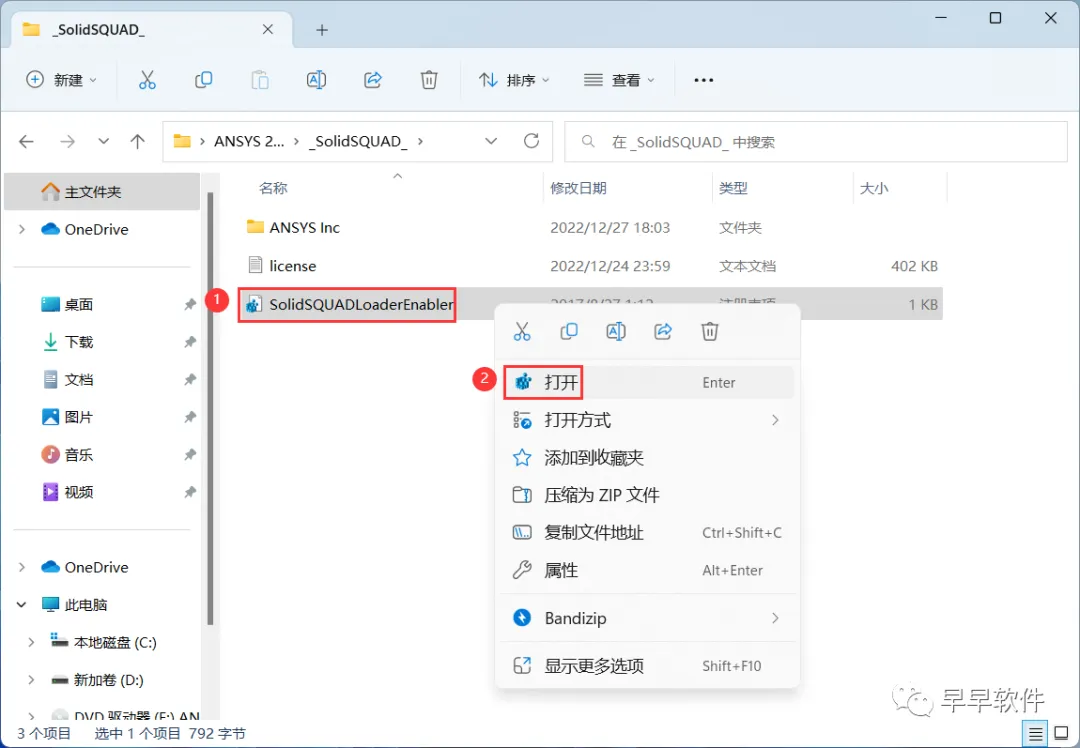Screen dimensions: 1080x748
Task: Open the 打开方式 submenu
Action: (647, 420)
